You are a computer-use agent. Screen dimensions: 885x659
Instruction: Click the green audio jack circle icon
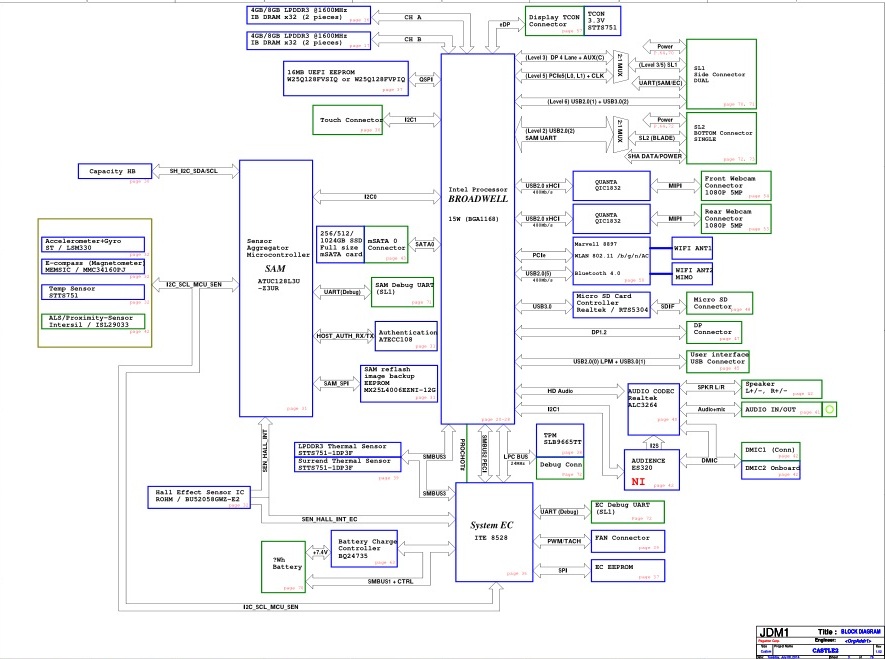tap(829, 409)
